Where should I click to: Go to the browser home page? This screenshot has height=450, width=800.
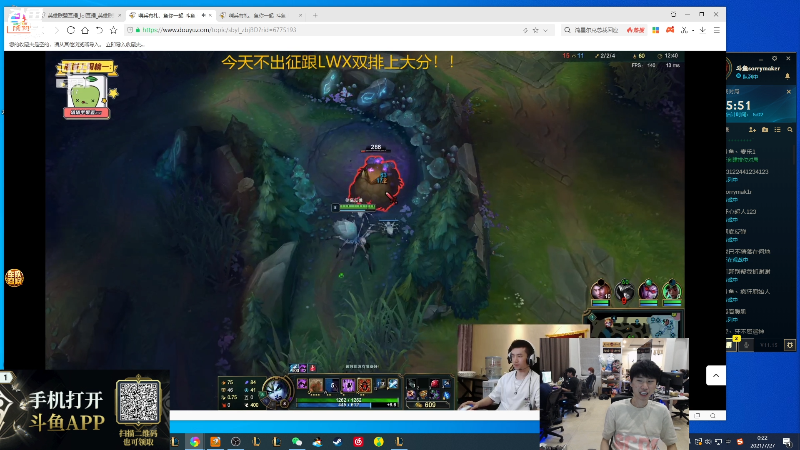coord(85,30)
